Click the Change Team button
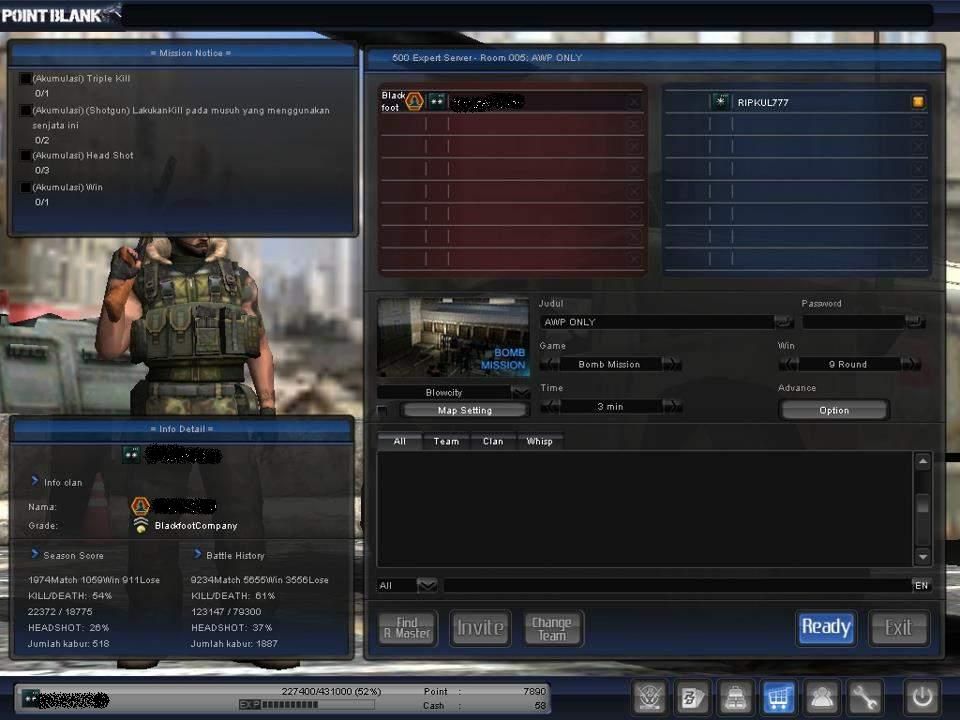 (x=553, y=628)
